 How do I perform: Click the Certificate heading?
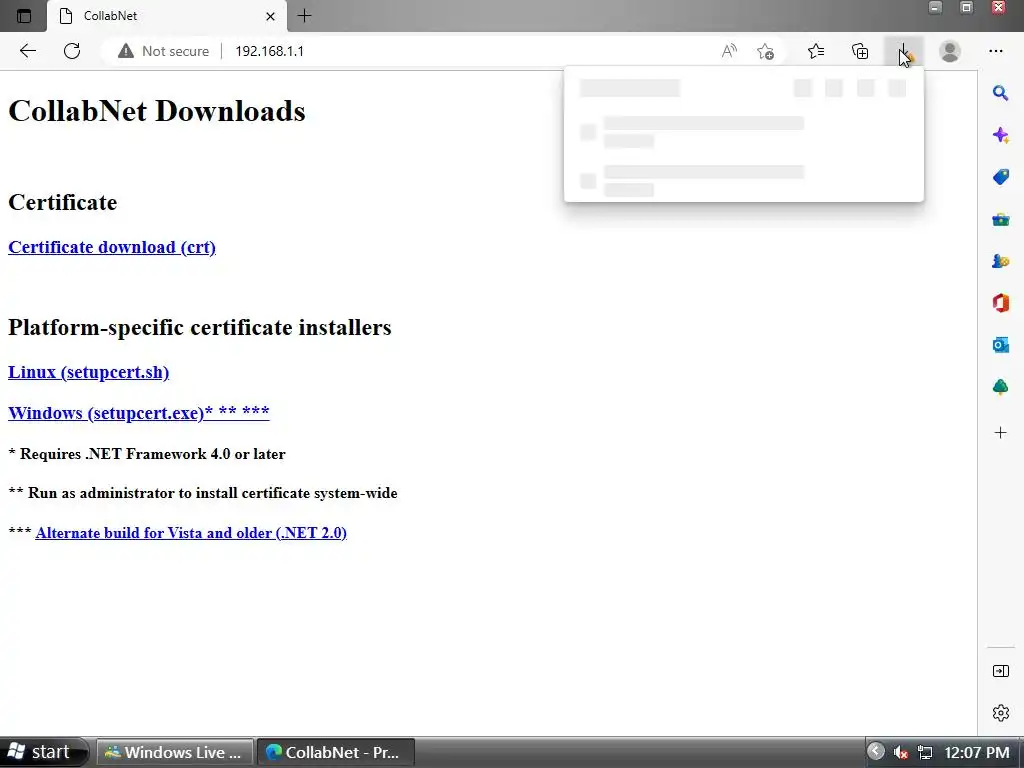tap(63, 202)
